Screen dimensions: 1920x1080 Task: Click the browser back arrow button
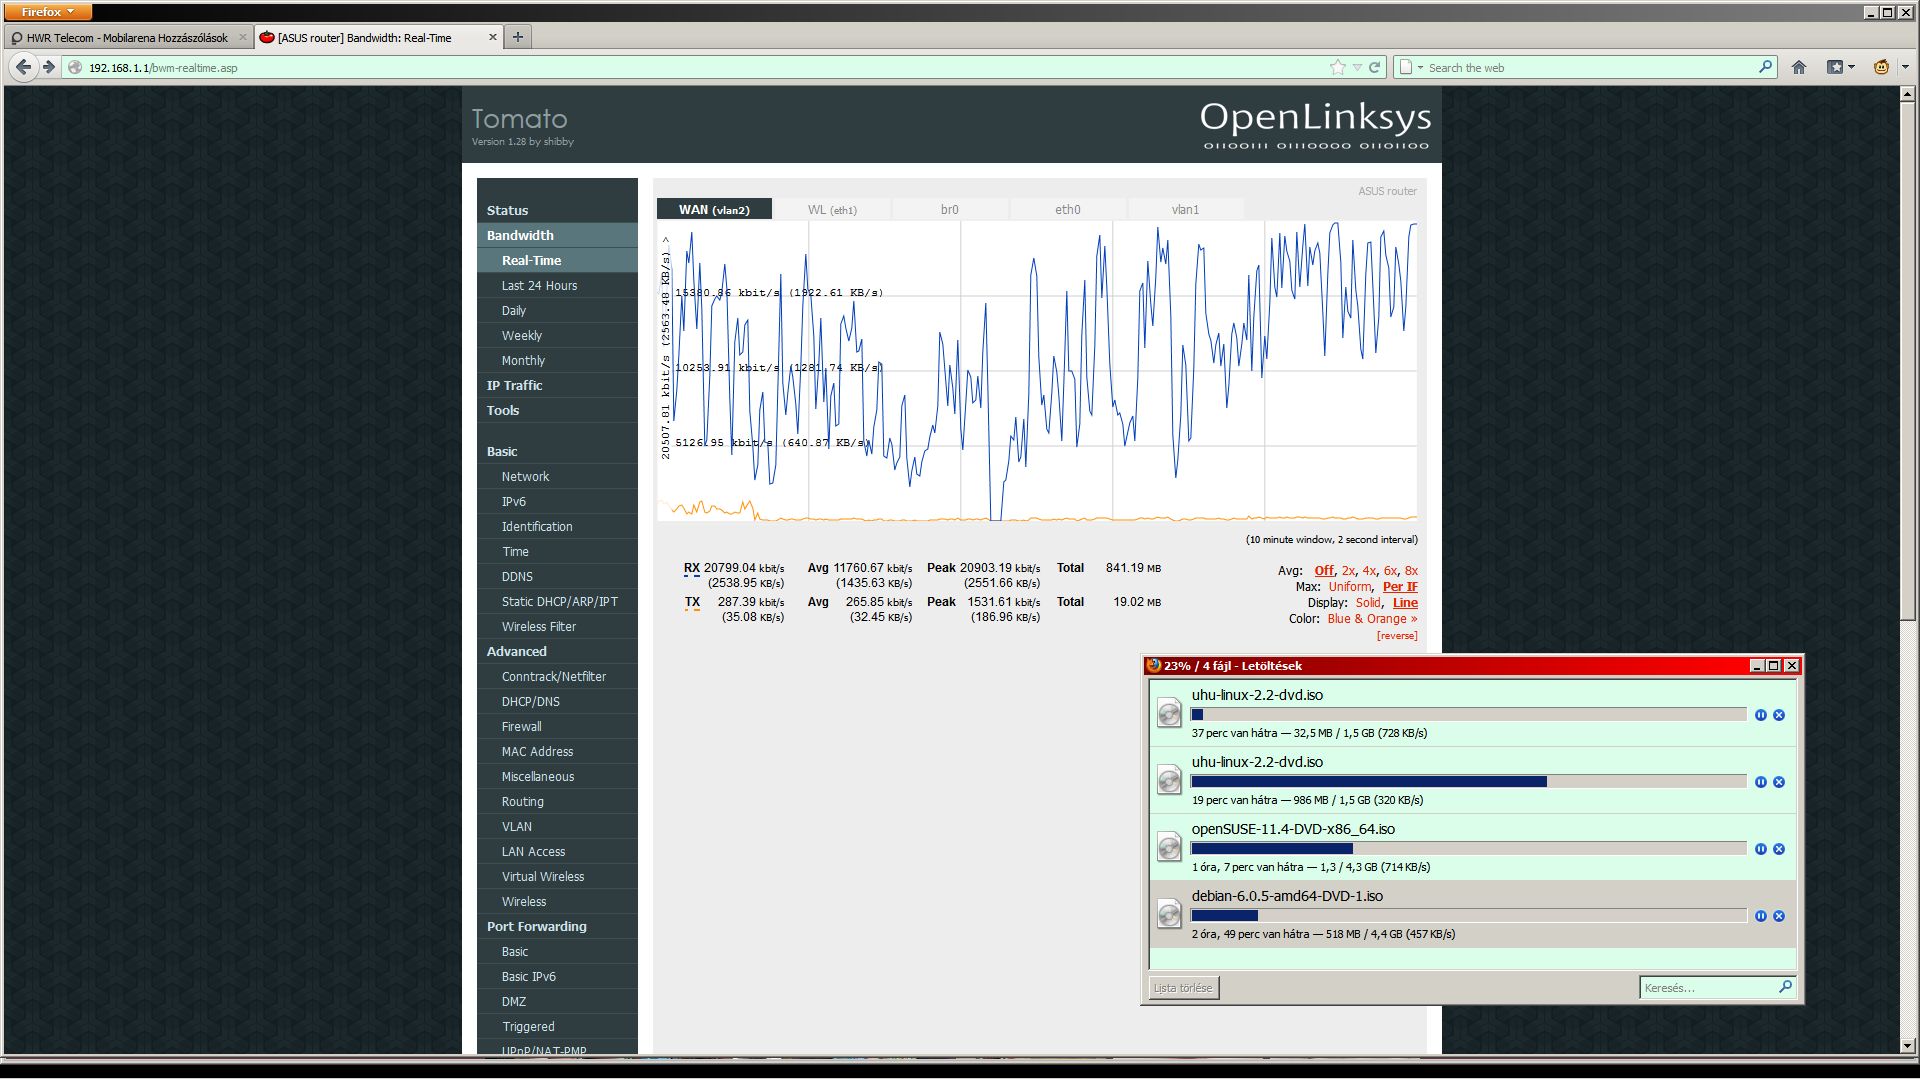point(23,67)
